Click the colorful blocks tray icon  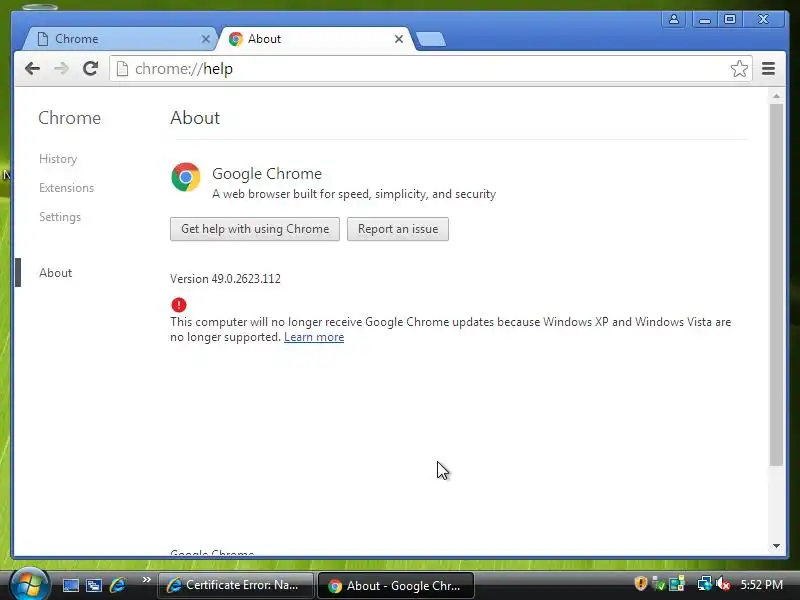(677, 583)
